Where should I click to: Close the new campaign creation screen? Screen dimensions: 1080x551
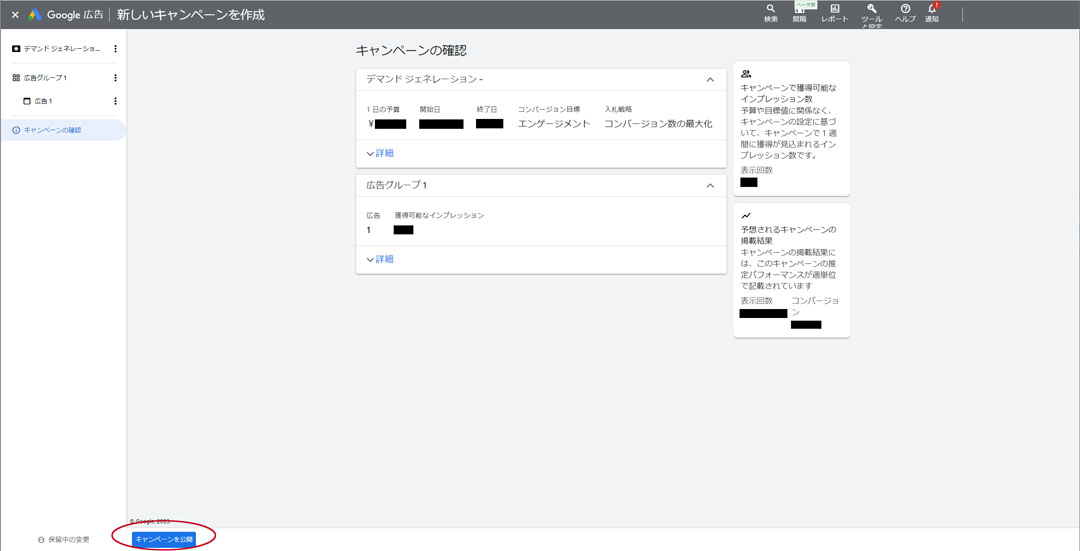pyautogui.click(x=15, y=15)
